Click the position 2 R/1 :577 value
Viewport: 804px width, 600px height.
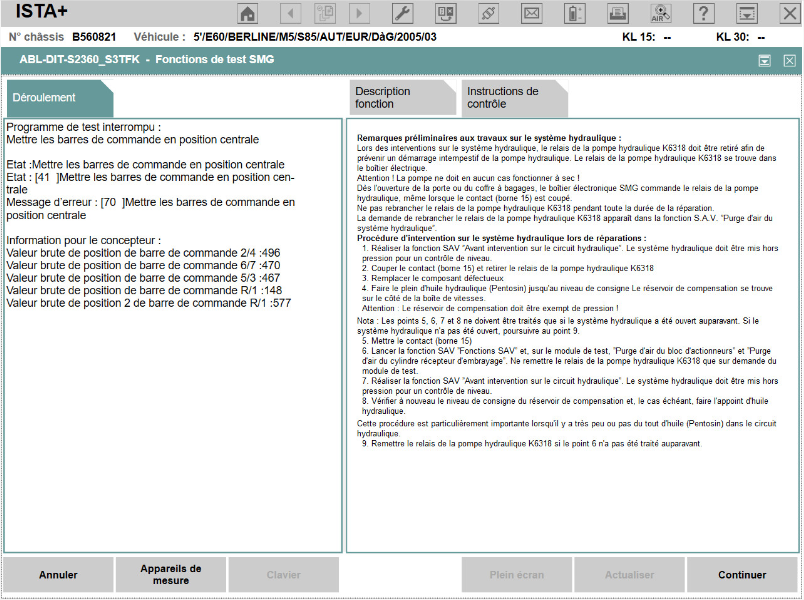click(149, 303)
